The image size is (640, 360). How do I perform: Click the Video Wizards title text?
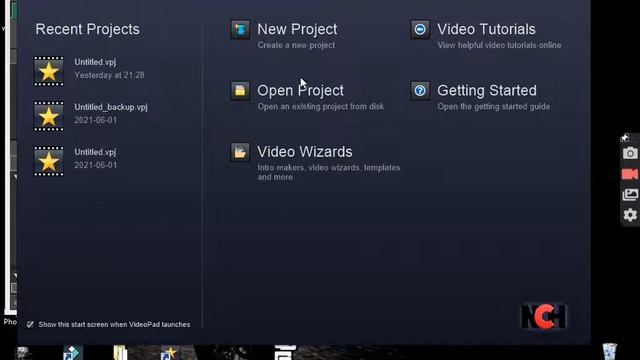coord(304,152)
